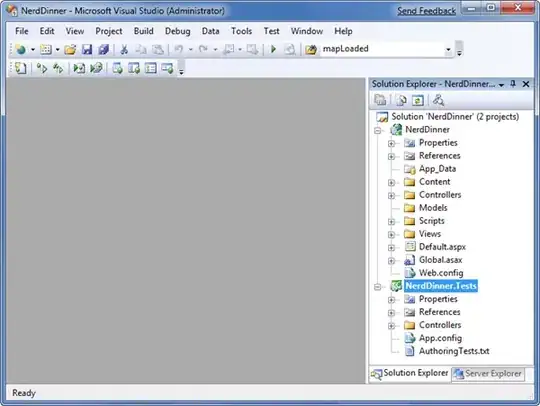Expand the Scripts folder node
This screenshot has height=406, width=540.
[x=391, y=222]
